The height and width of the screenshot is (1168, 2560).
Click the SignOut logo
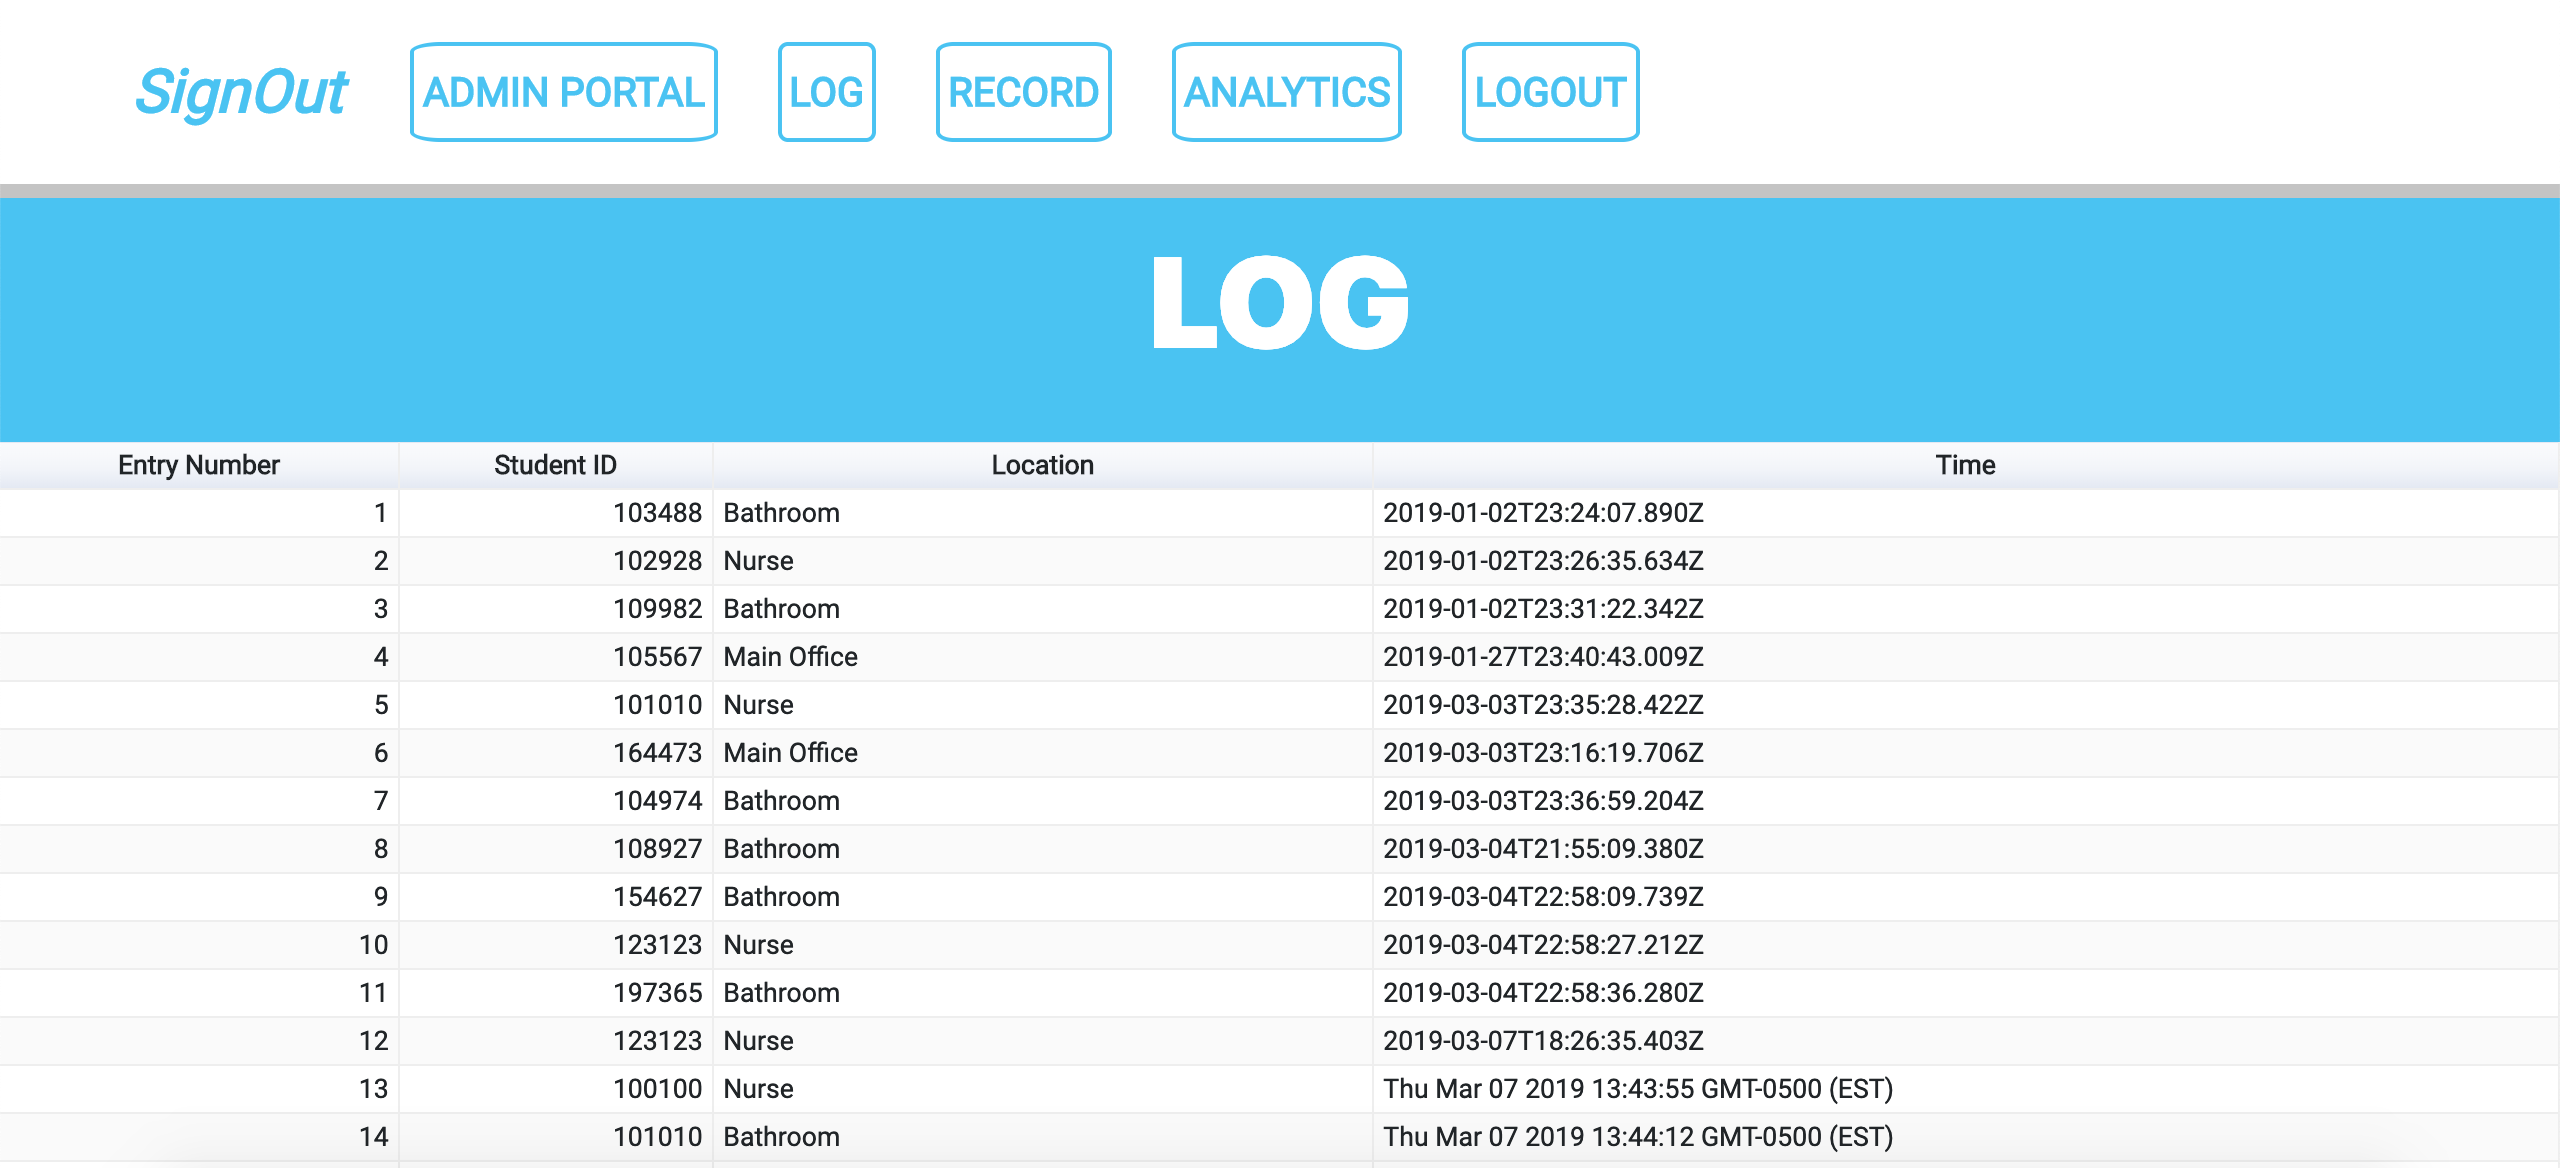coord(241,92)
